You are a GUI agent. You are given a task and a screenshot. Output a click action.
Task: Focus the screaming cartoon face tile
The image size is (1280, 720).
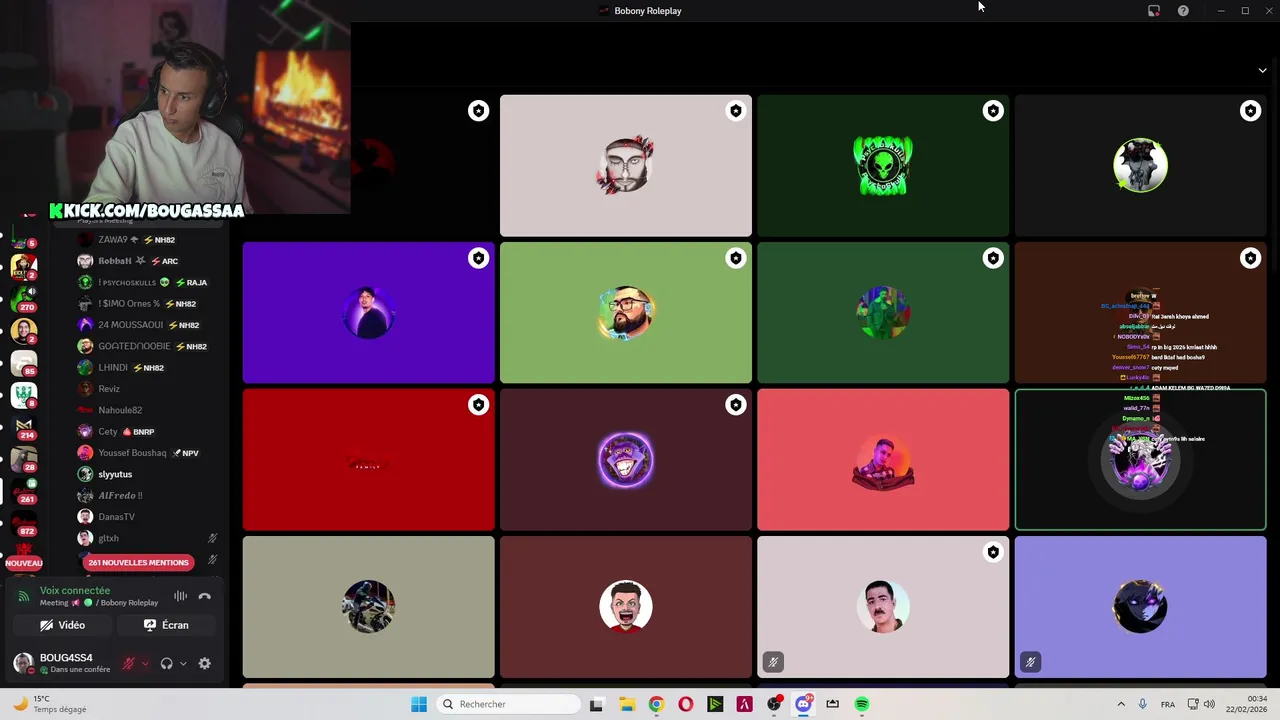626,607
